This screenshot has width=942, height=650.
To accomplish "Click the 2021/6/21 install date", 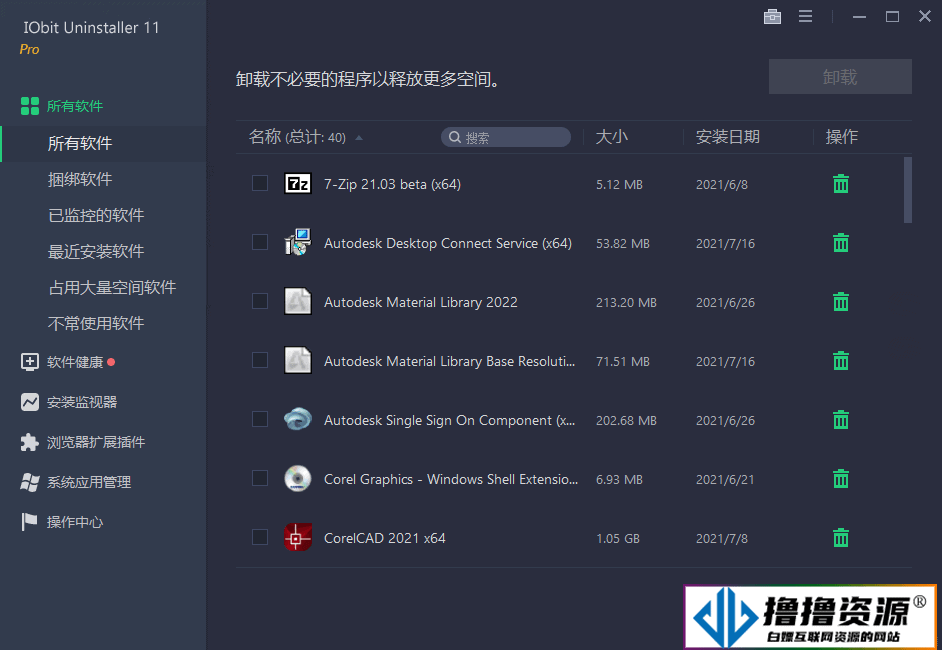I will [x=725, y=479].
